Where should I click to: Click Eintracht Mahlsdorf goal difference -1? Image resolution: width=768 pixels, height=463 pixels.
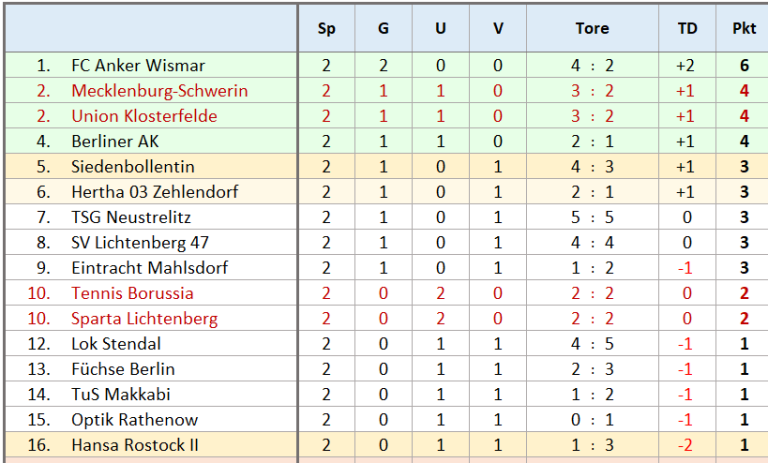pos(685,268)
